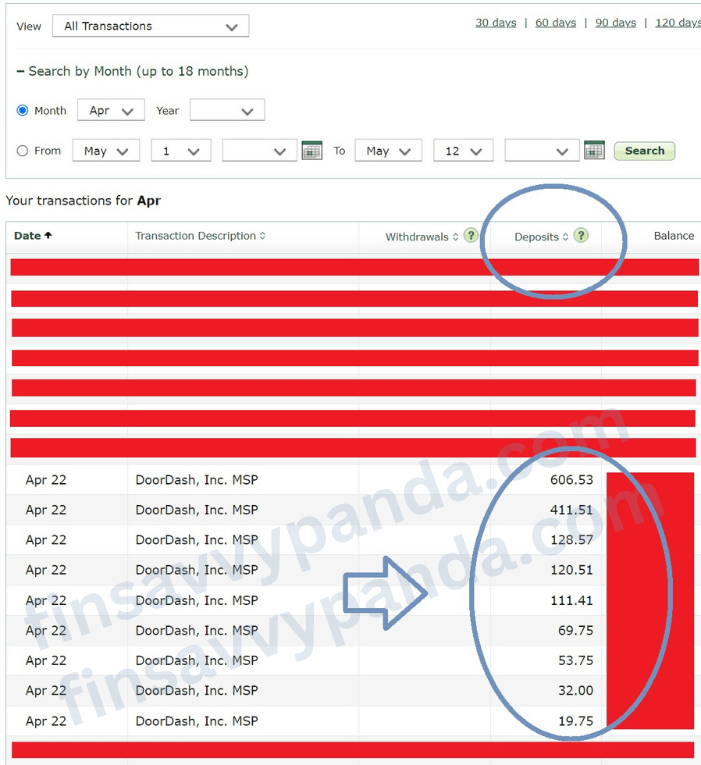The width and height of the screenshot is (701, 765).
Task: Click the 606.53 deposit amount
Action: [x=571, y=480]
